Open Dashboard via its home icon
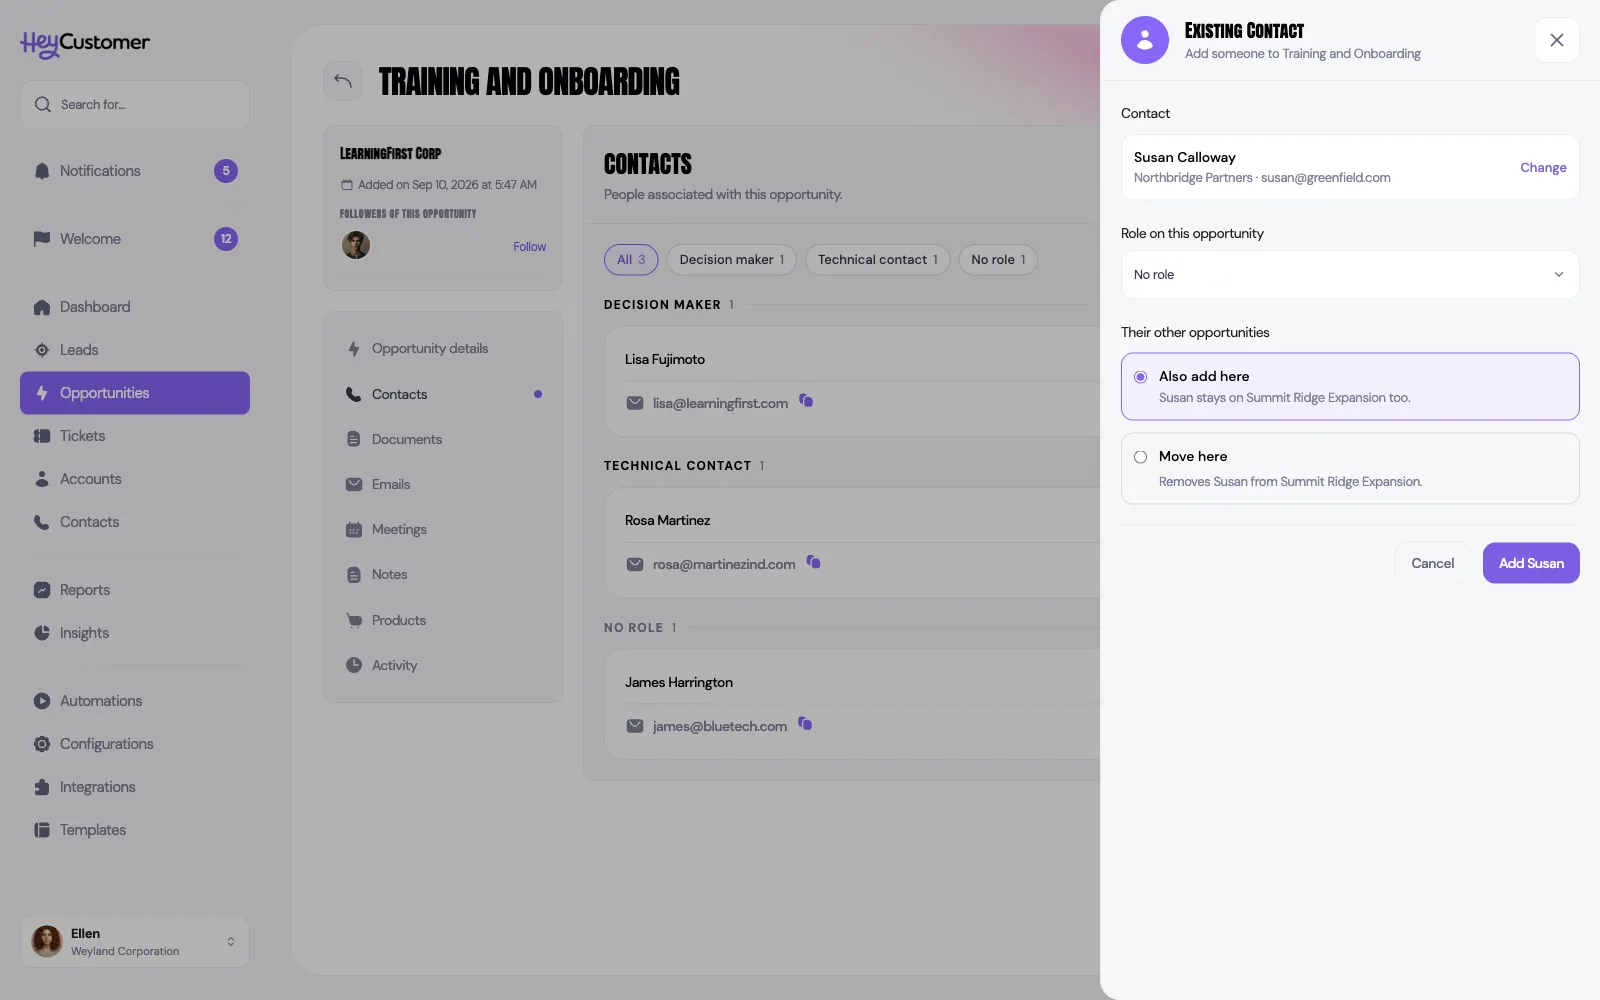The image size is (1600, 1000). (42, 307)
